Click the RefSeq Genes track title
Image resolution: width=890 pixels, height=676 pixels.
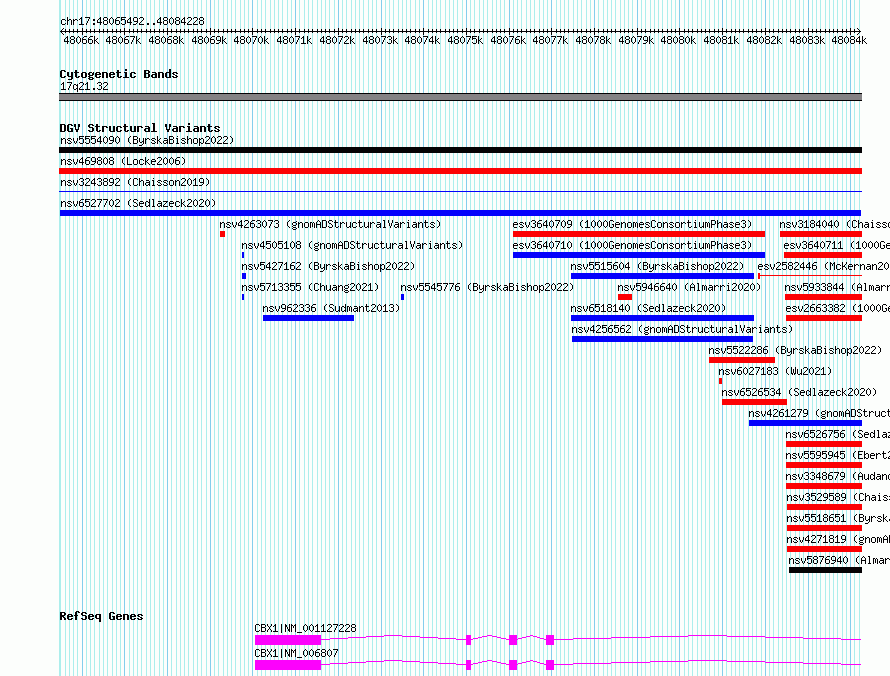pos(102,616)
